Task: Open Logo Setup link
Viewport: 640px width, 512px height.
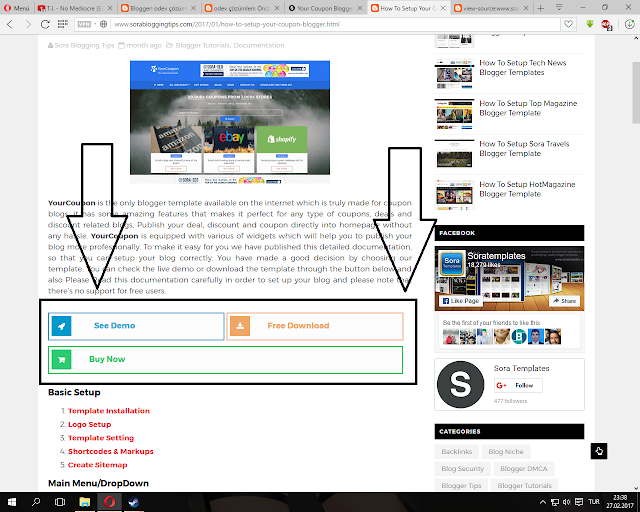Action: coord(89,424)
